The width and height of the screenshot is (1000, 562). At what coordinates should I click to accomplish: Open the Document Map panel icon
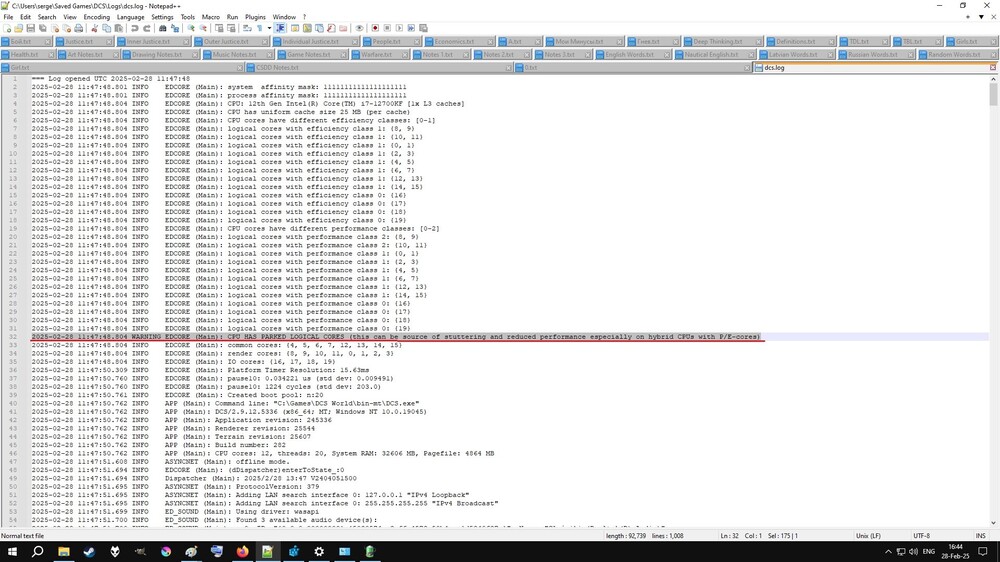307,28
